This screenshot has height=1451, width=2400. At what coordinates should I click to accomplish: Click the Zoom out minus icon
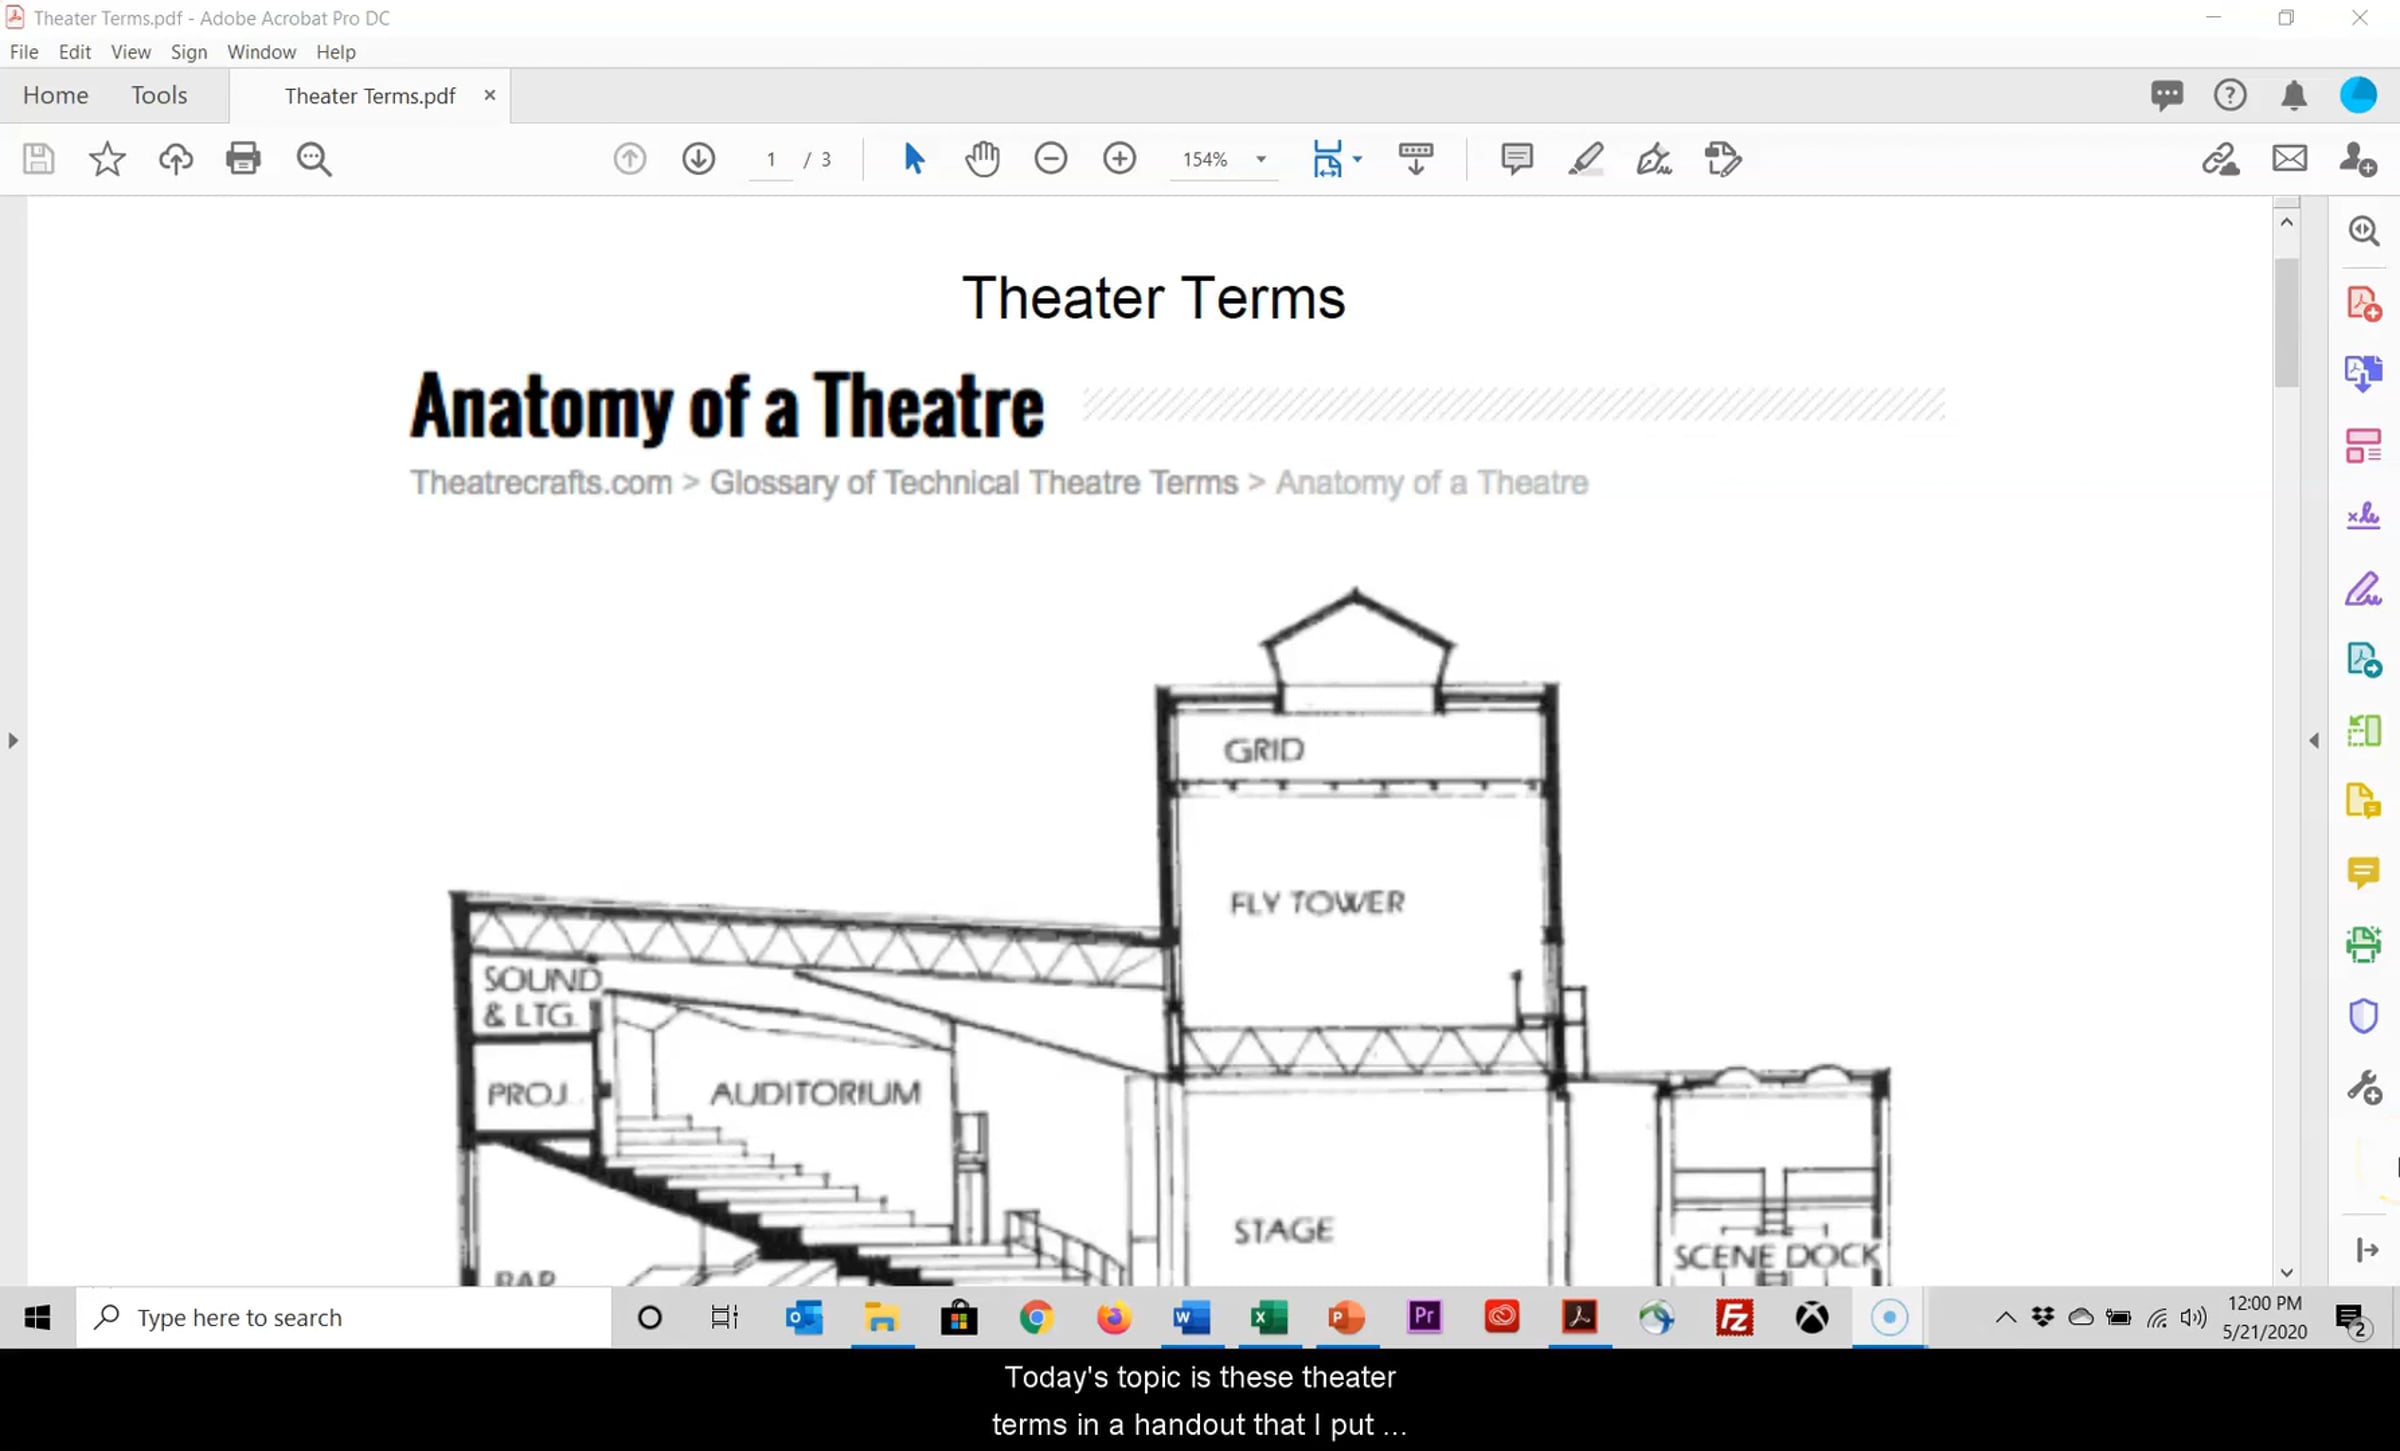1050,159
